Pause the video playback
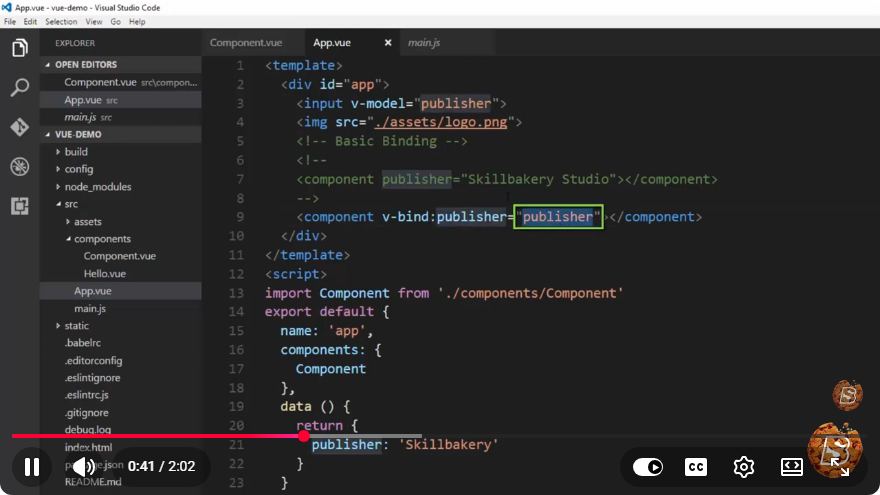 (32, 466)
